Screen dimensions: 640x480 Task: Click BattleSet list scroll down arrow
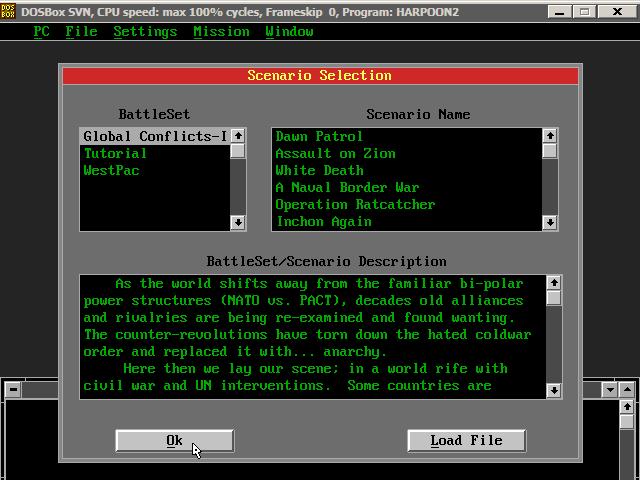[238, 223]
